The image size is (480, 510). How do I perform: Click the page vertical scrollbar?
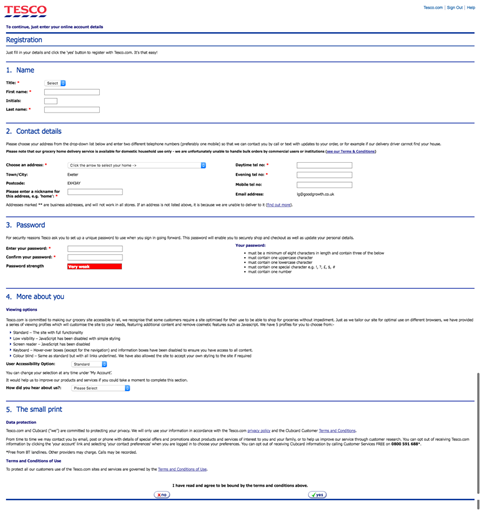pos(478,433)
